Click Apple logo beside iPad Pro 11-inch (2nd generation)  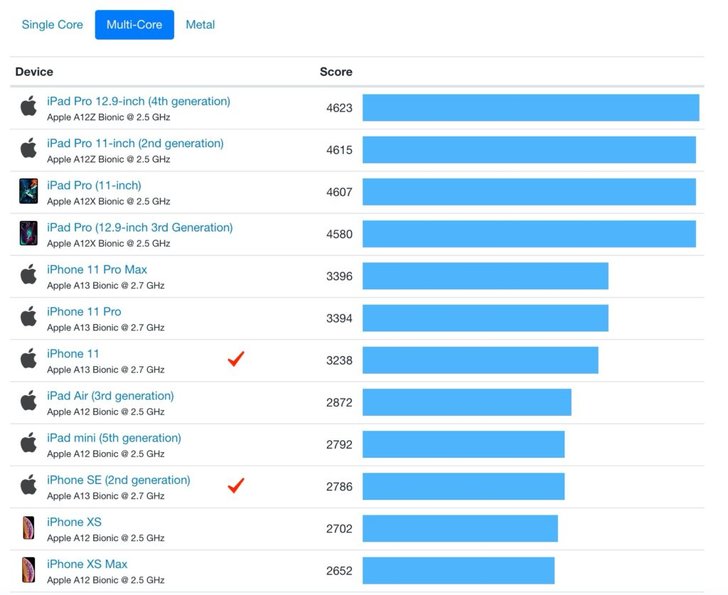coord(28,148)
